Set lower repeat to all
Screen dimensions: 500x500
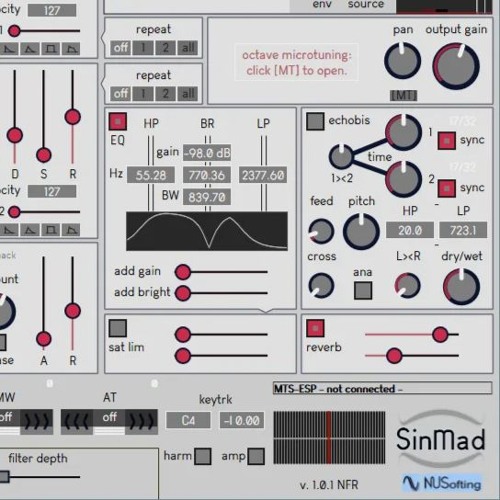tap(188, 94)
